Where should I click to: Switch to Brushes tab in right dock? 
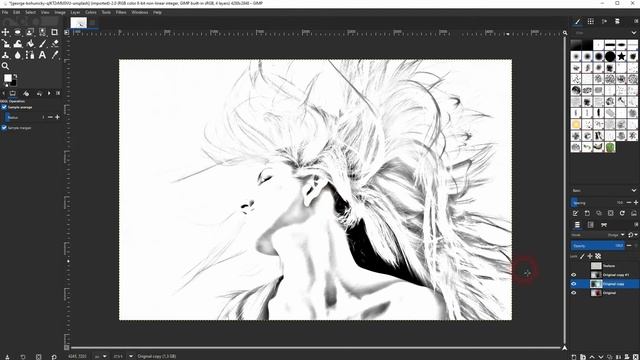pos(578,21)
